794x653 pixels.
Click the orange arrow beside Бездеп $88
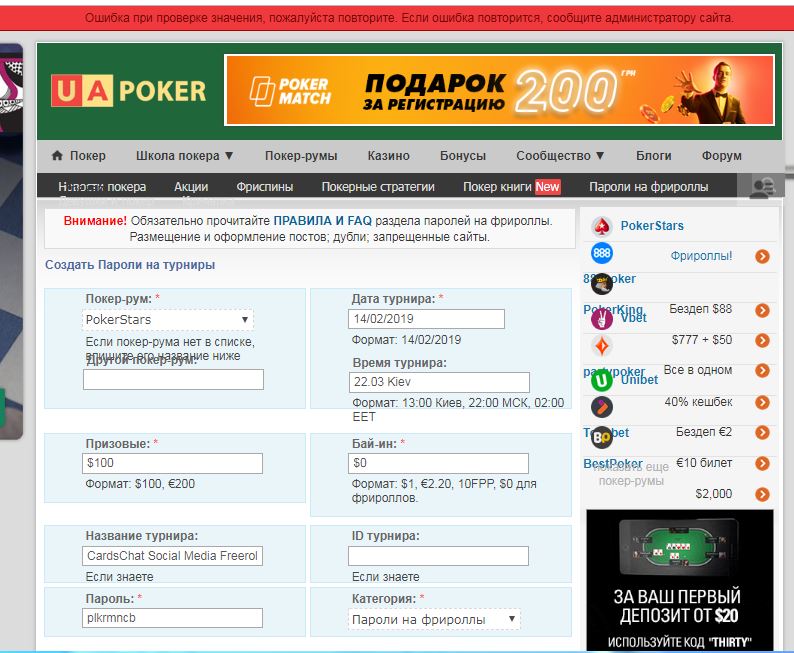click(x=762, y=310)
